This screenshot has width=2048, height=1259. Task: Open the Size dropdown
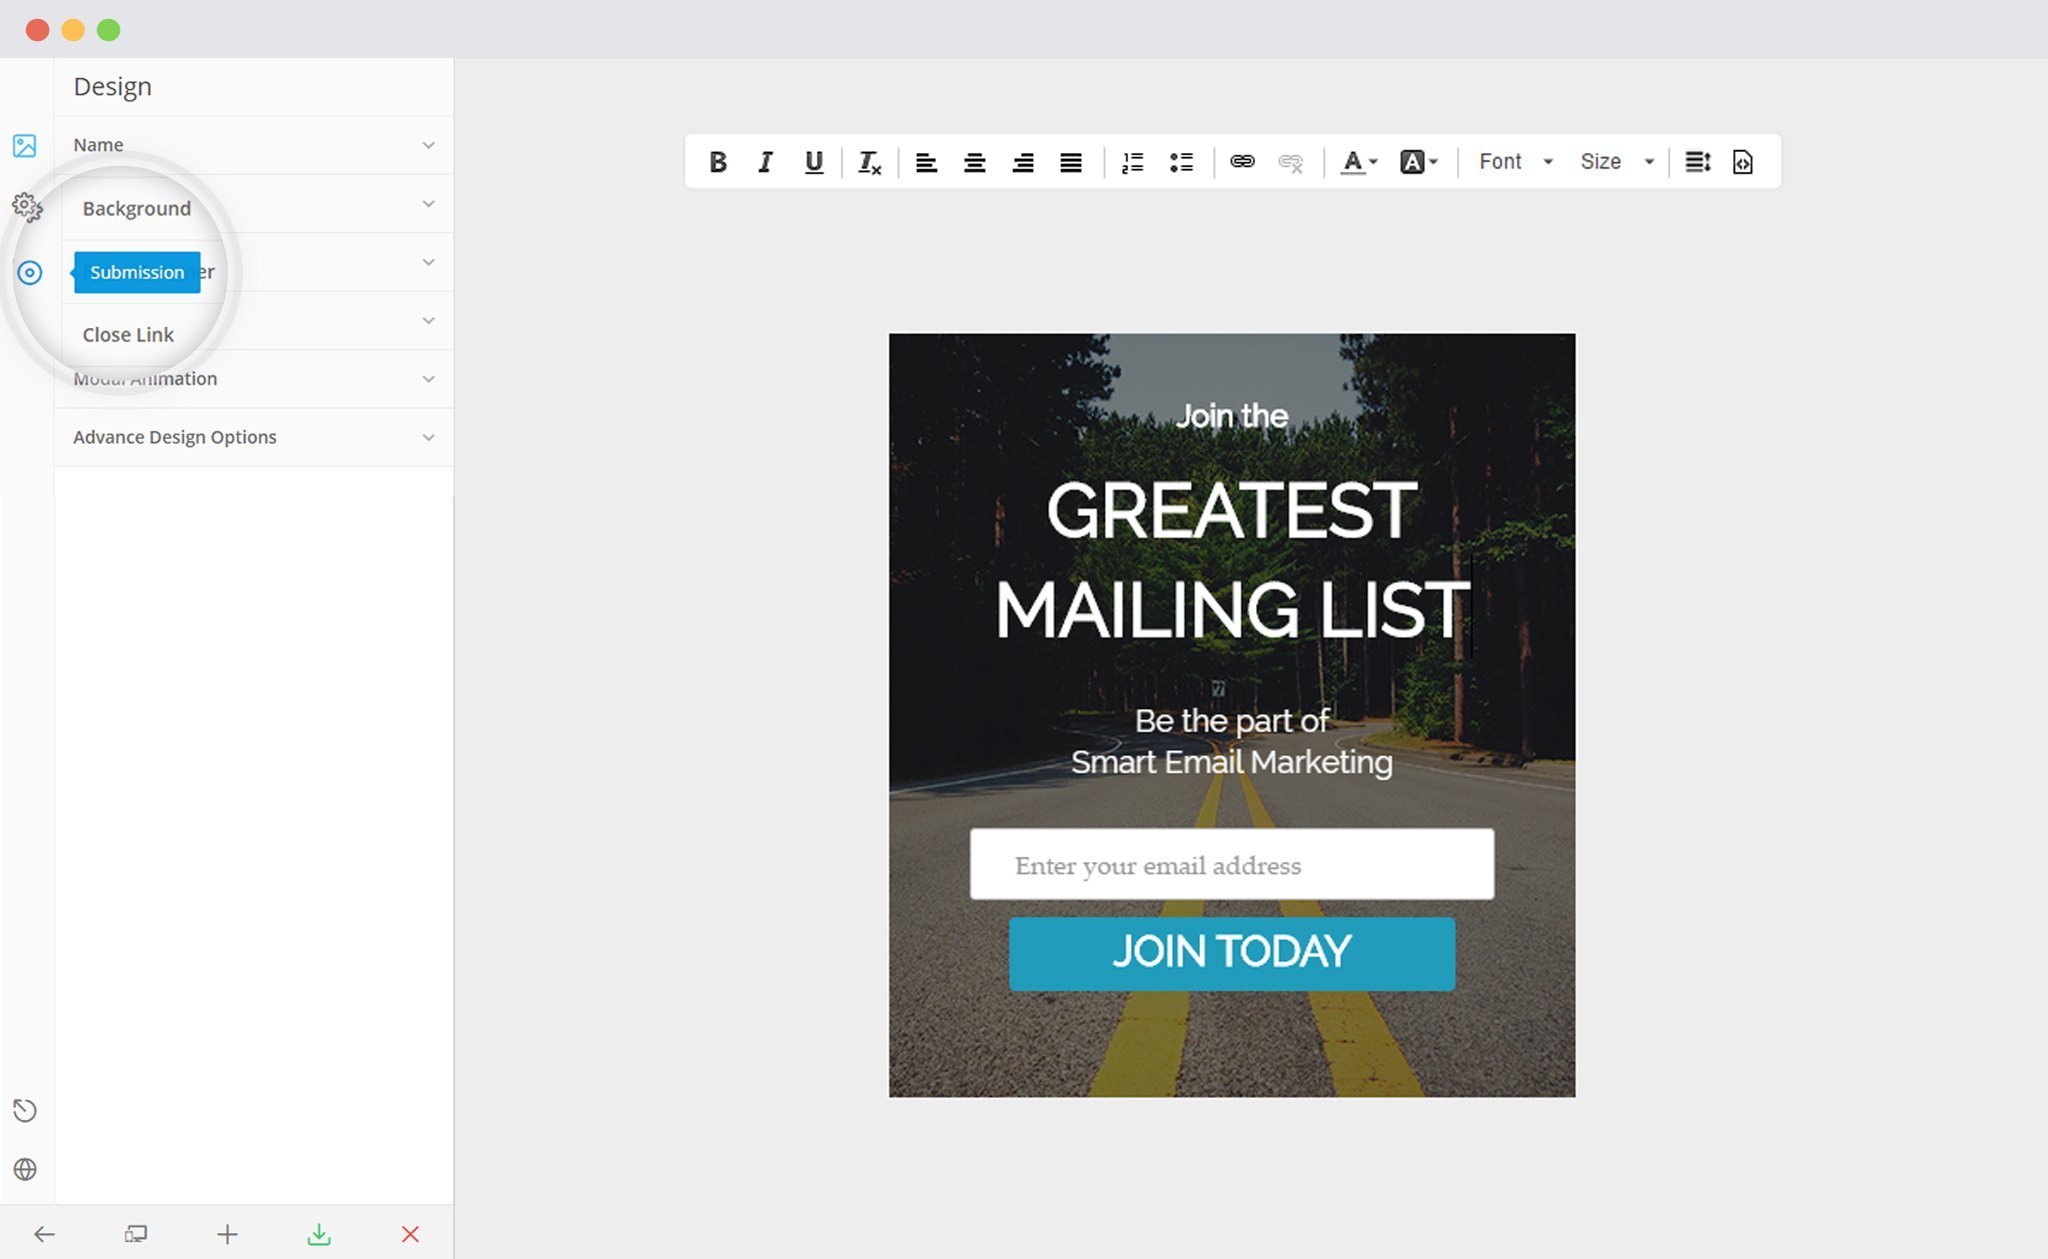(x=1616, y=162)
